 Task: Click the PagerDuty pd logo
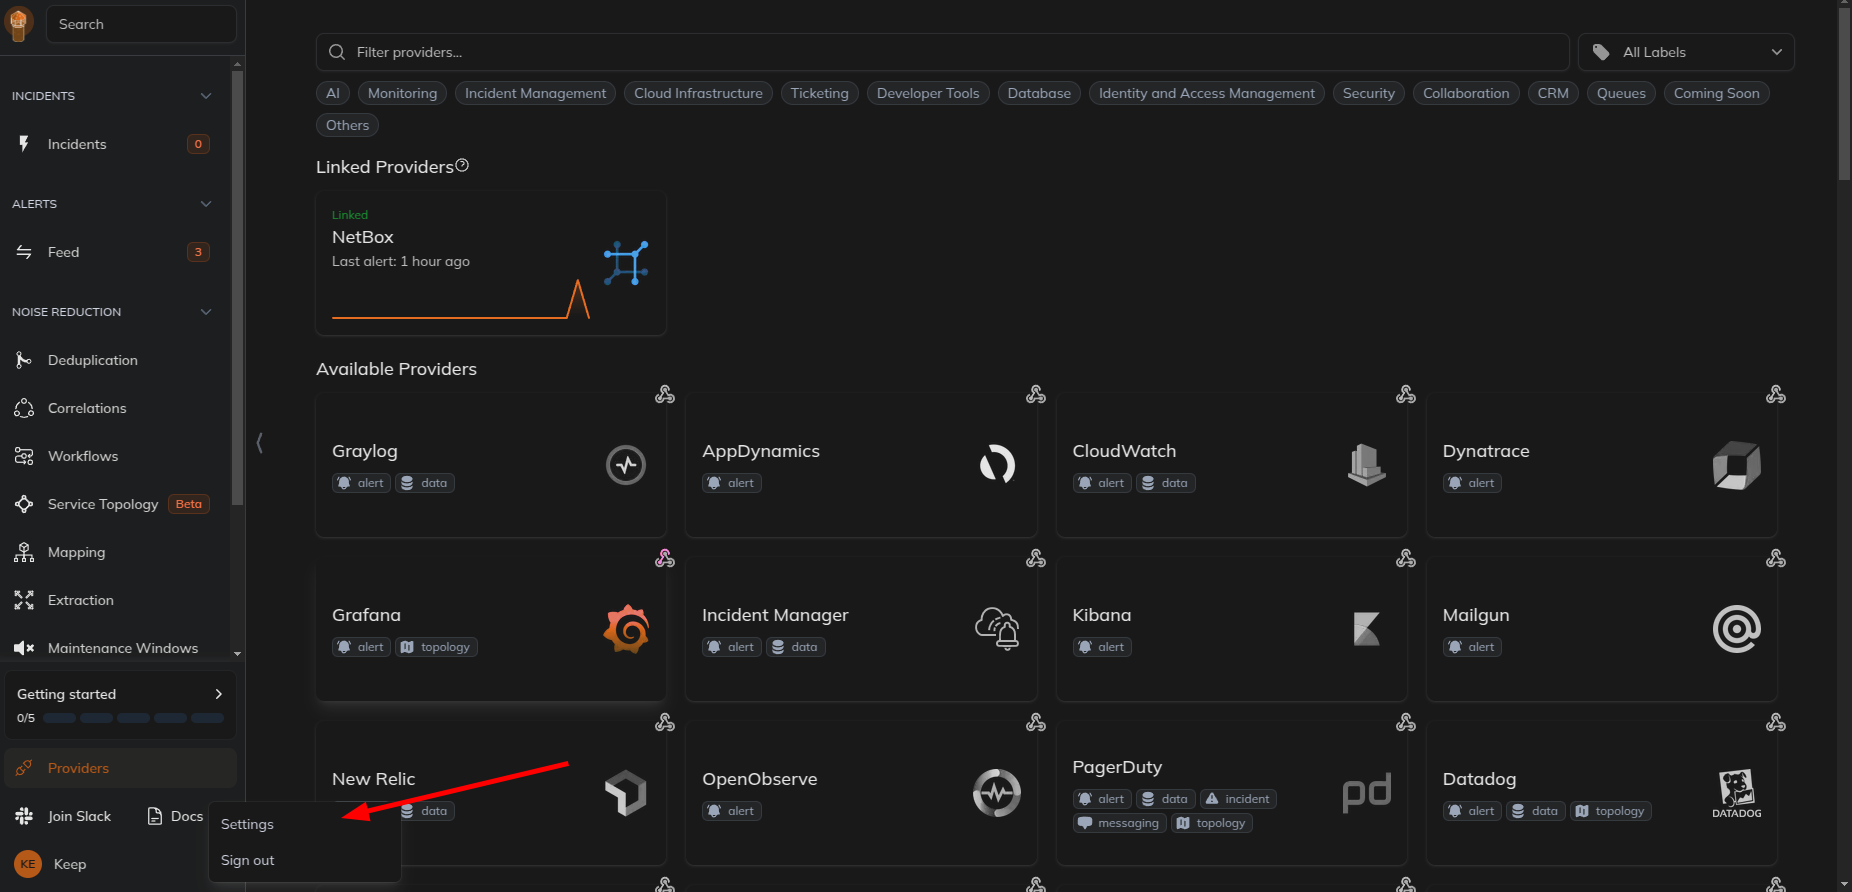pos(1366,793)
